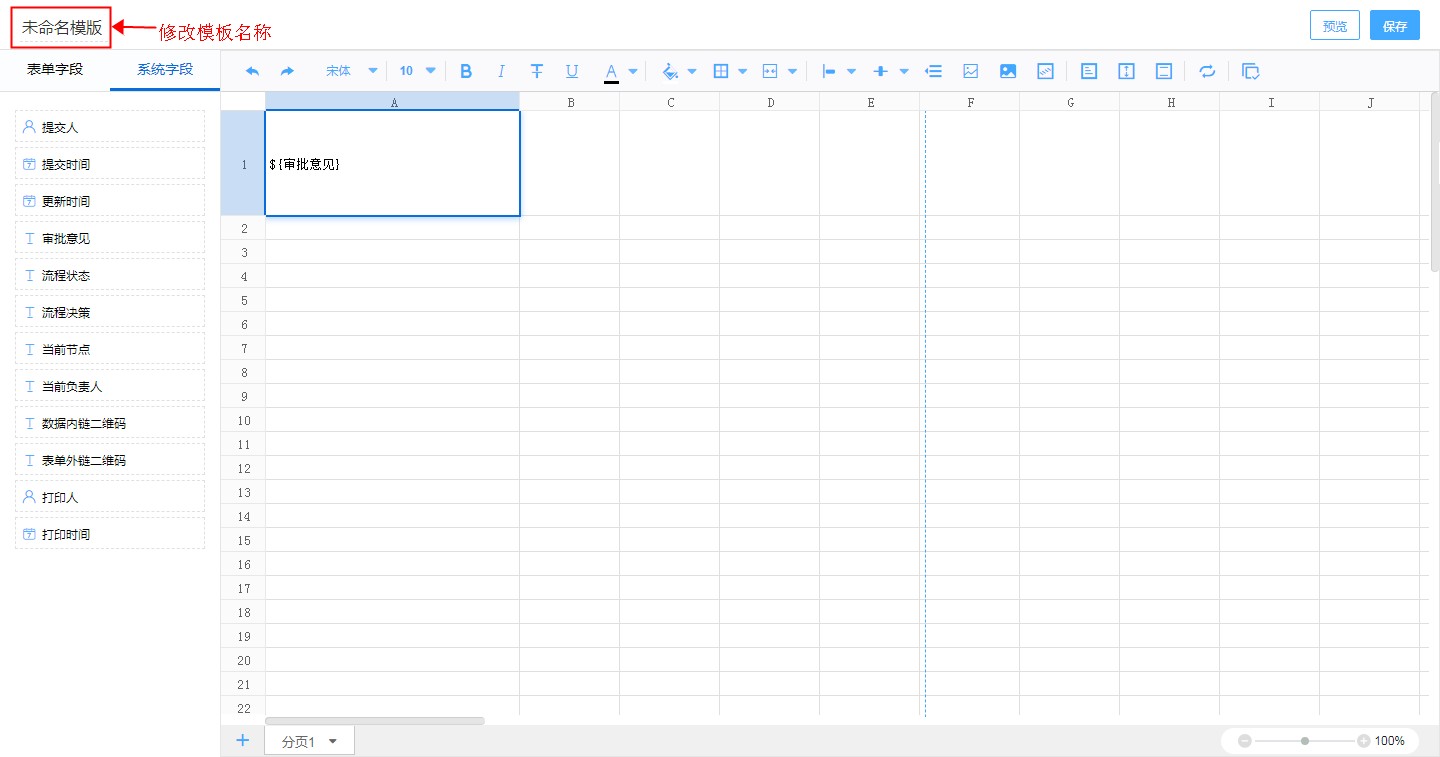Screen dimensions: 1440x757
Task: Click the merge cells icon
Action: (x=770, y=71)
